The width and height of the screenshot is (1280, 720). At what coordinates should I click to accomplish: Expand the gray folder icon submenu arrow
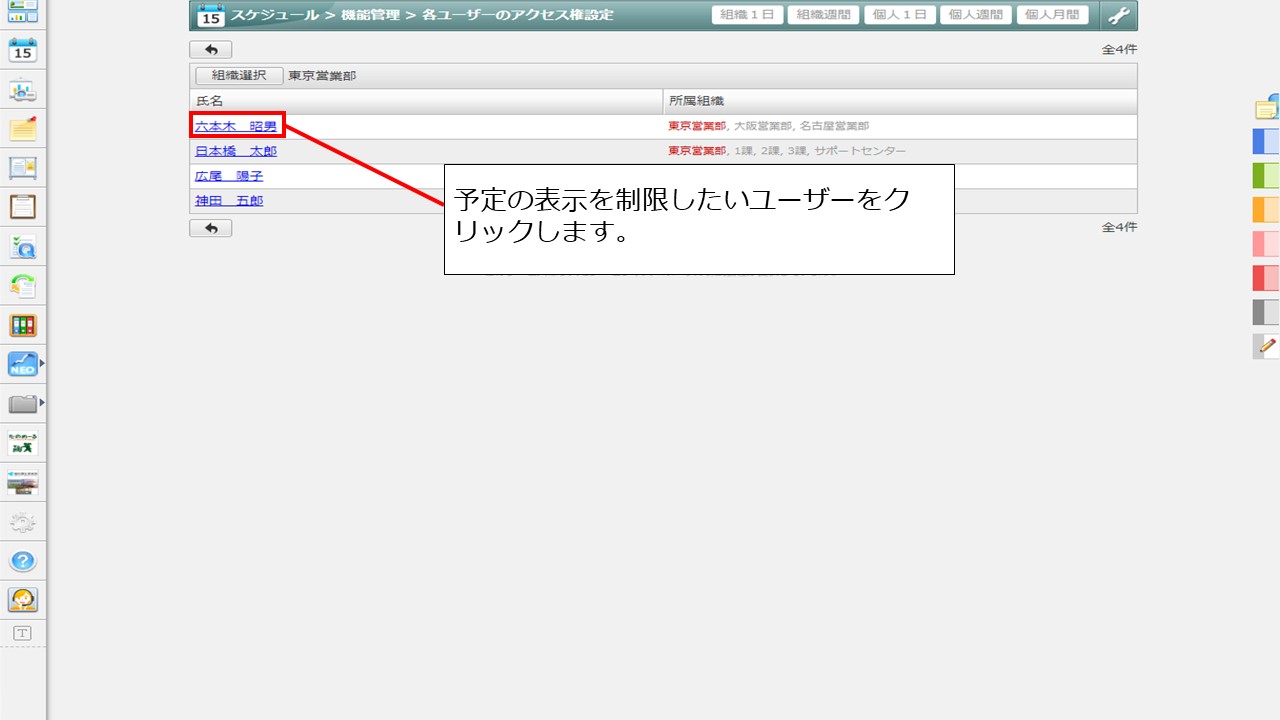42,402
